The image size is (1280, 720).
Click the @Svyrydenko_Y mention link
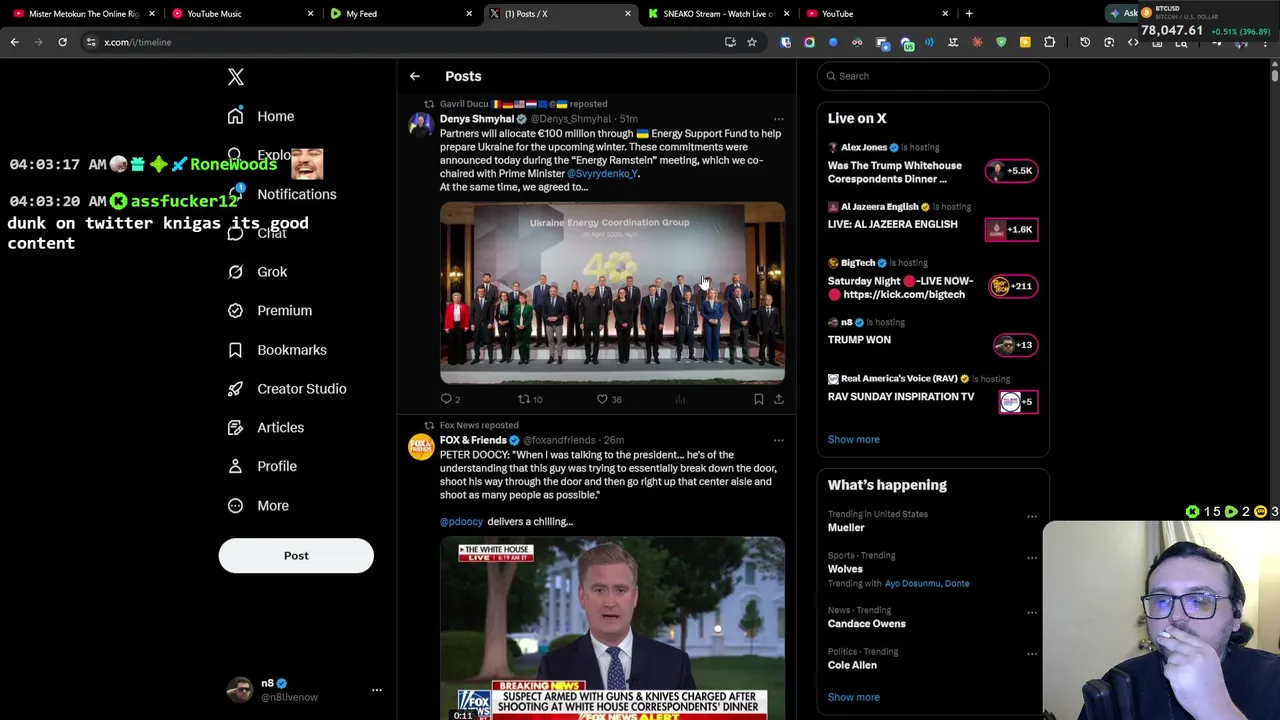602,173
